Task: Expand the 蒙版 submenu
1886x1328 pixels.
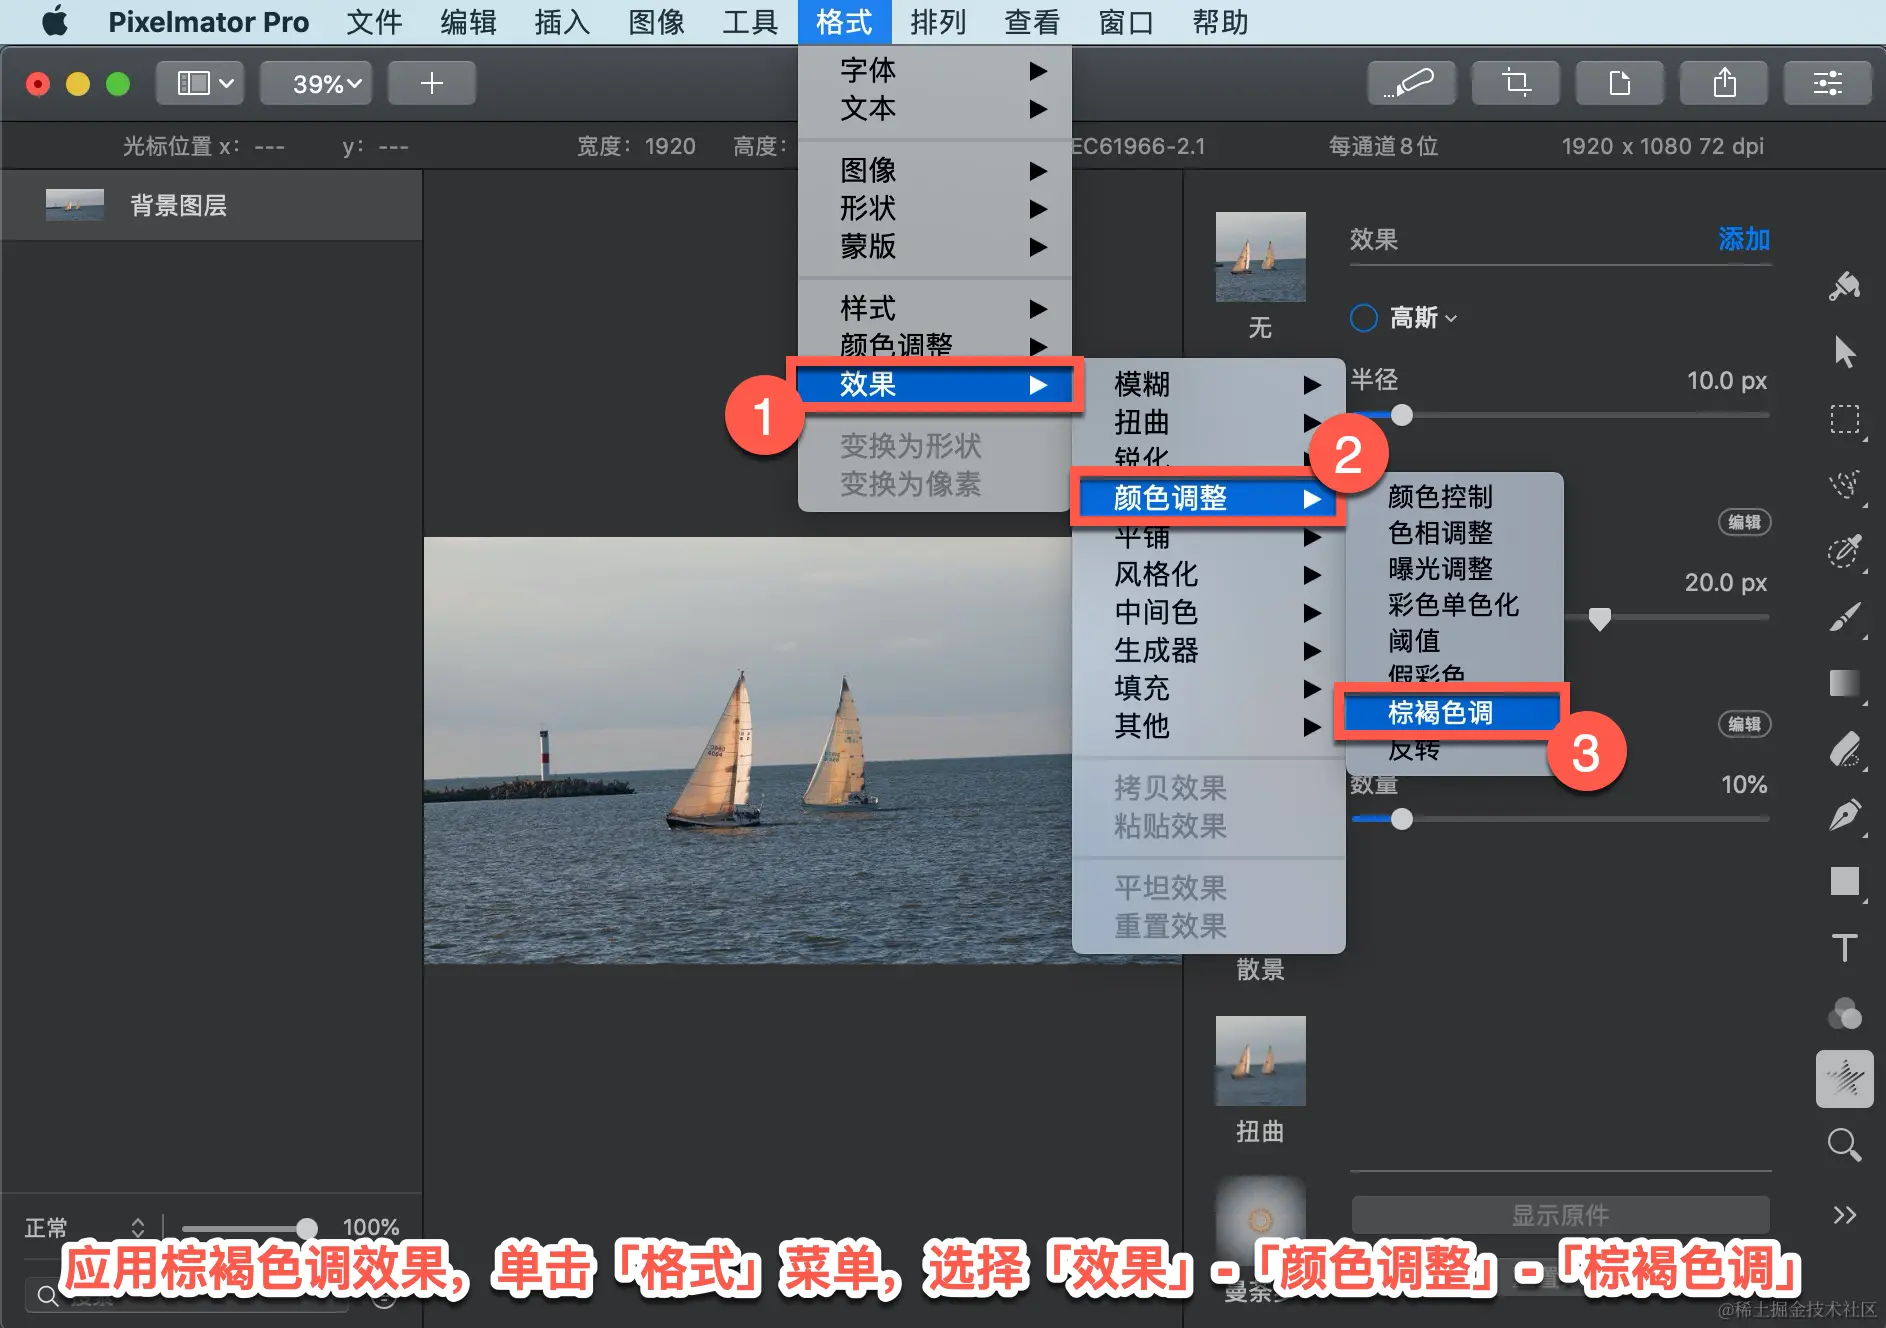Action: [935, 246]
